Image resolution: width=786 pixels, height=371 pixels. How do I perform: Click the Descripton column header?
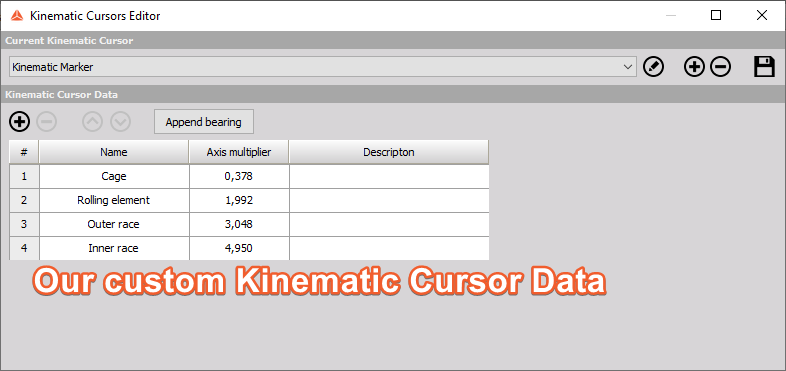pyautogui.click(x=388, y=152)
